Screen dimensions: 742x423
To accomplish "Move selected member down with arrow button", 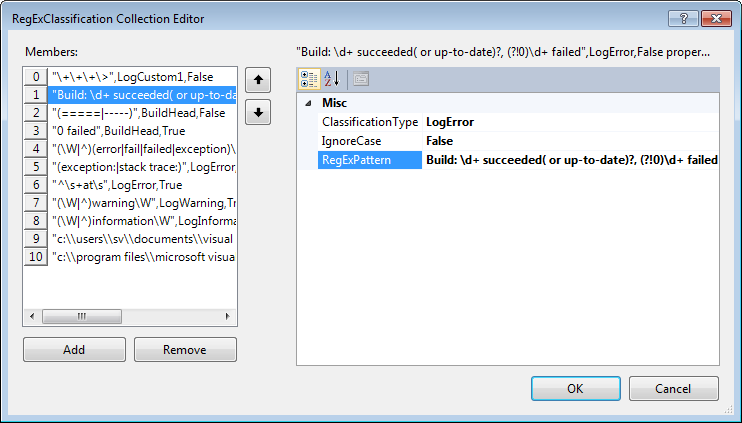I will [259, 112].
